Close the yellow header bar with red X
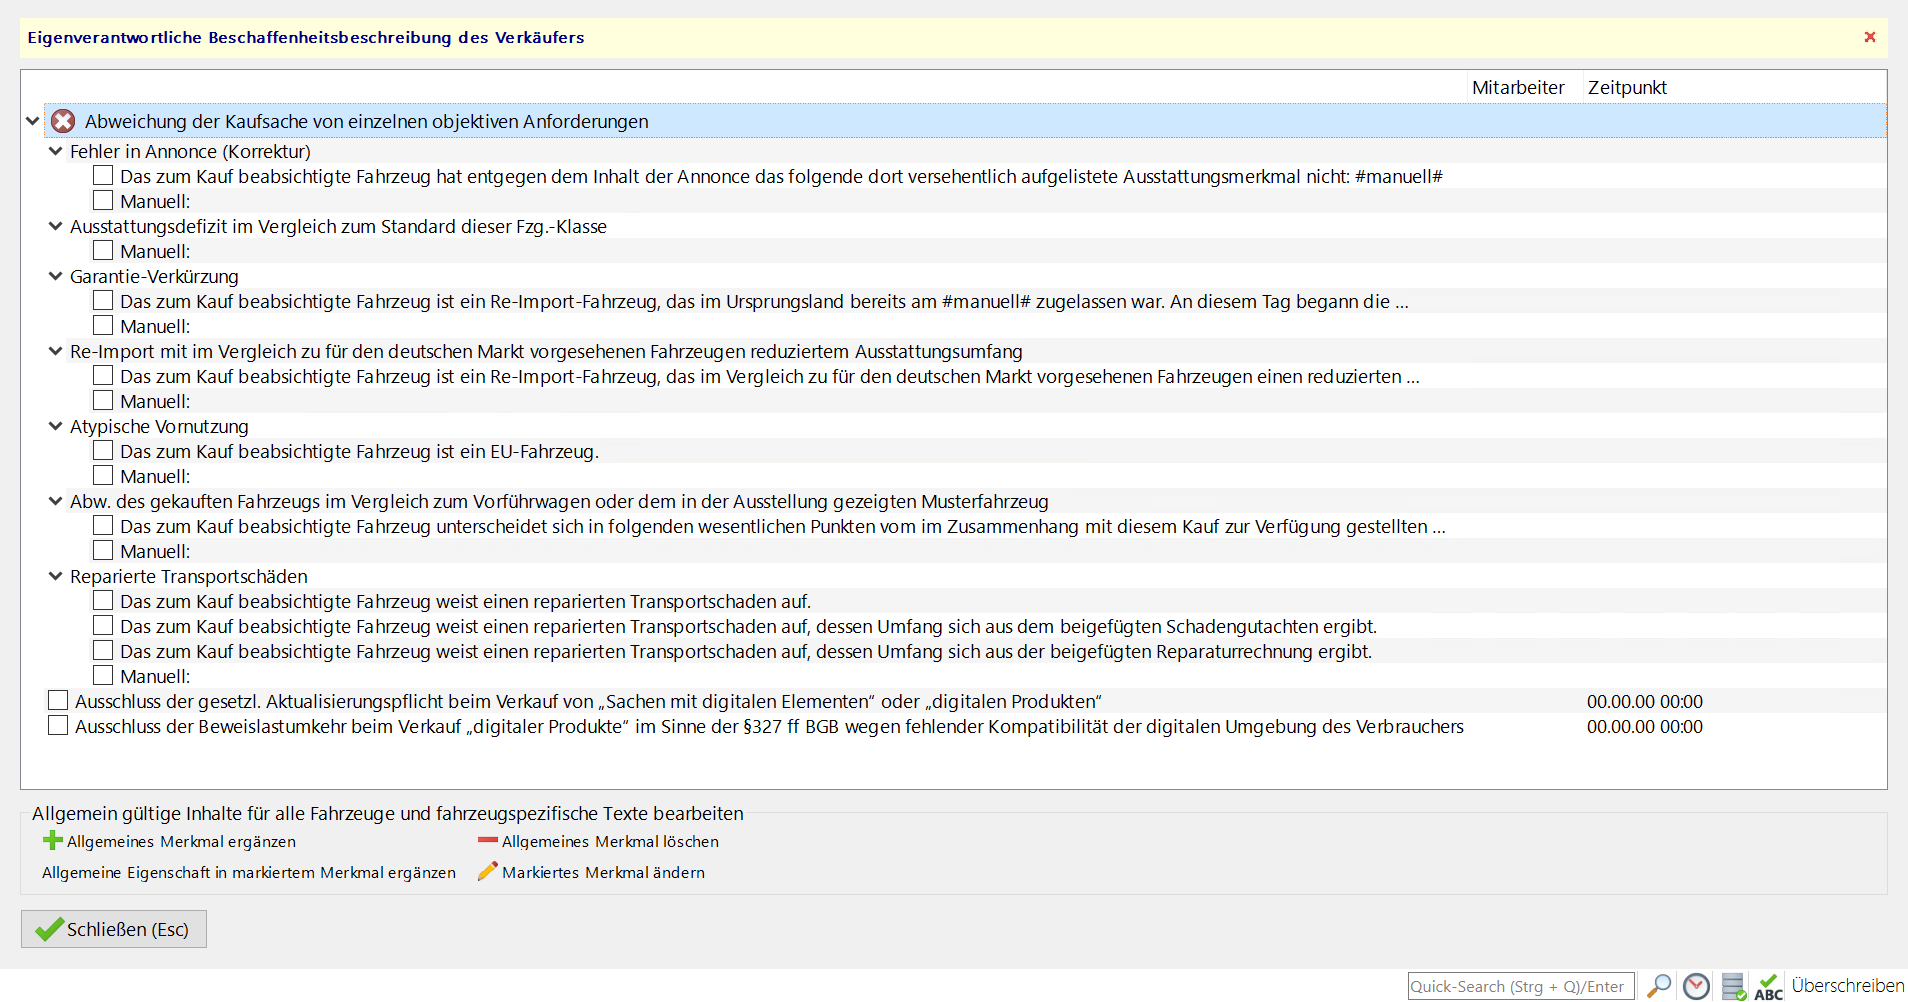The height and width of the screenshot is (1002, 1908). pos(1869,37)
